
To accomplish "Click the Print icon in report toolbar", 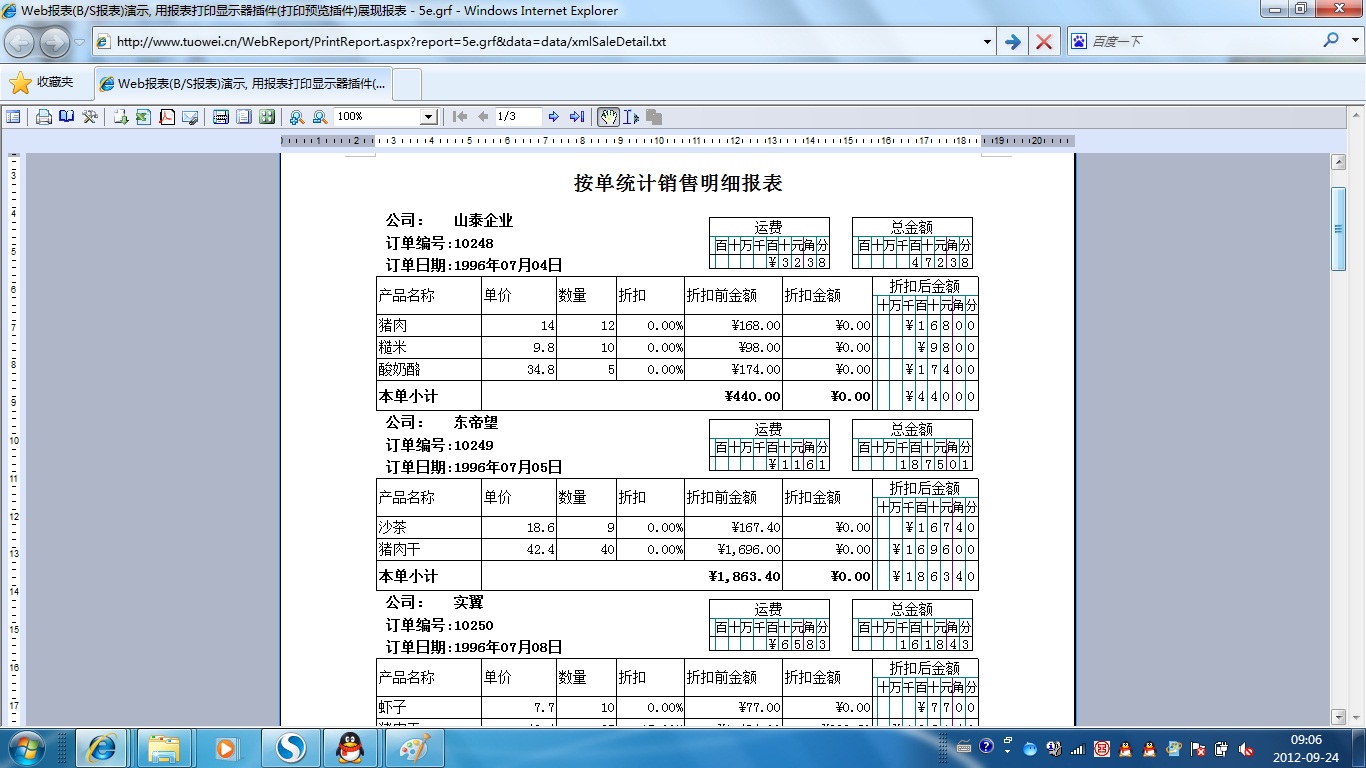I will pos(44,117).
